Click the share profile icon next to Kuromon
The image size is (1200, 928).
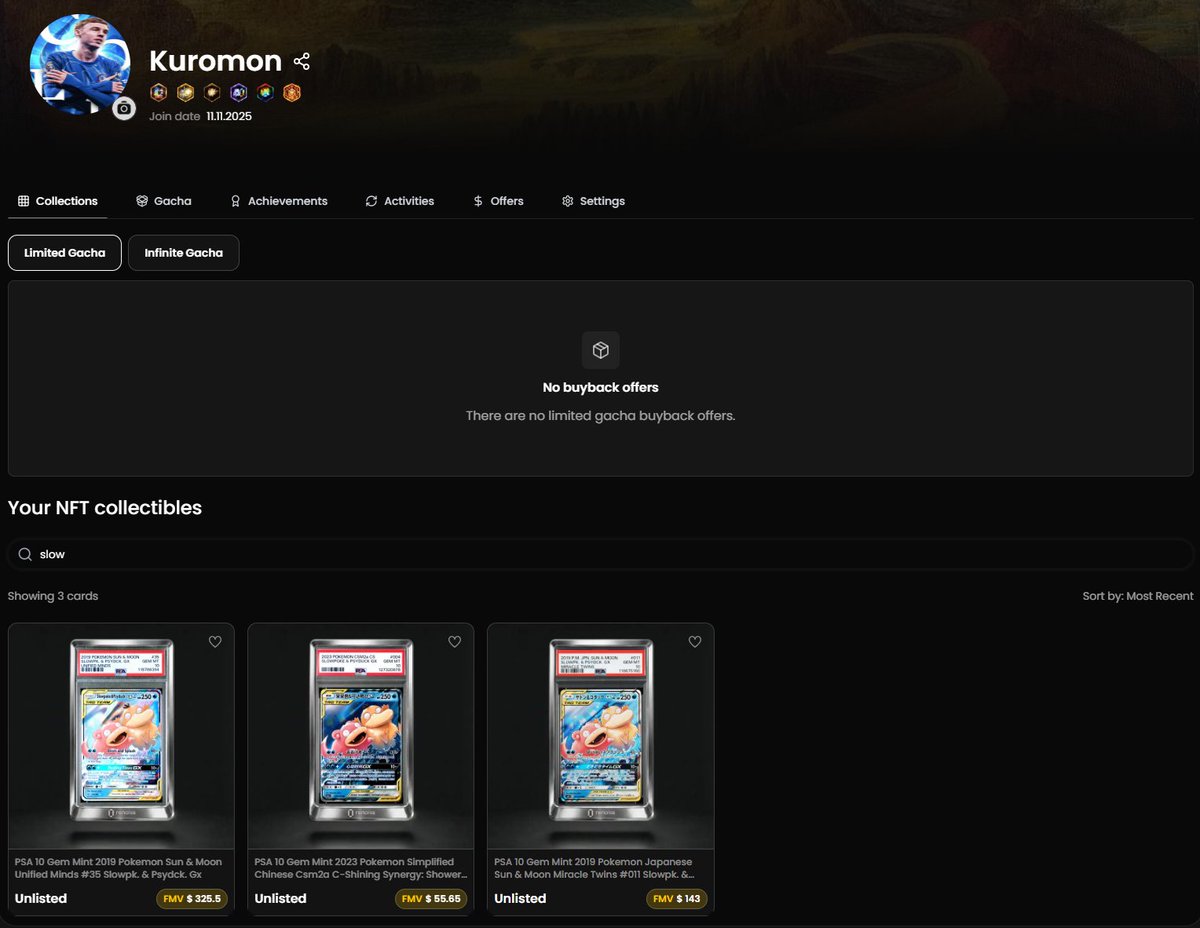pos(301,62)
